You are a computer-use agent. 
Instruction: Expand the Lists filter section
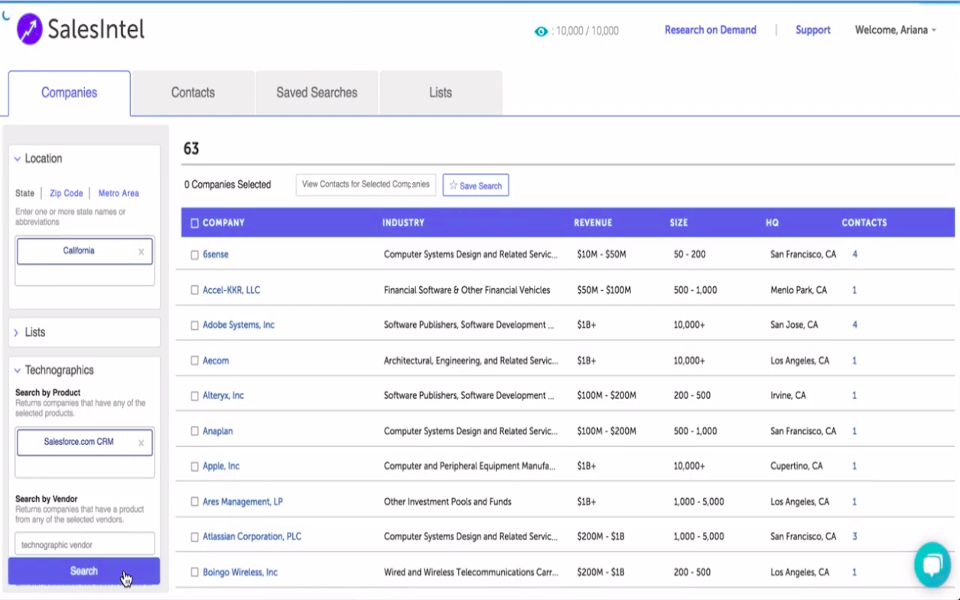coord(17,332)
